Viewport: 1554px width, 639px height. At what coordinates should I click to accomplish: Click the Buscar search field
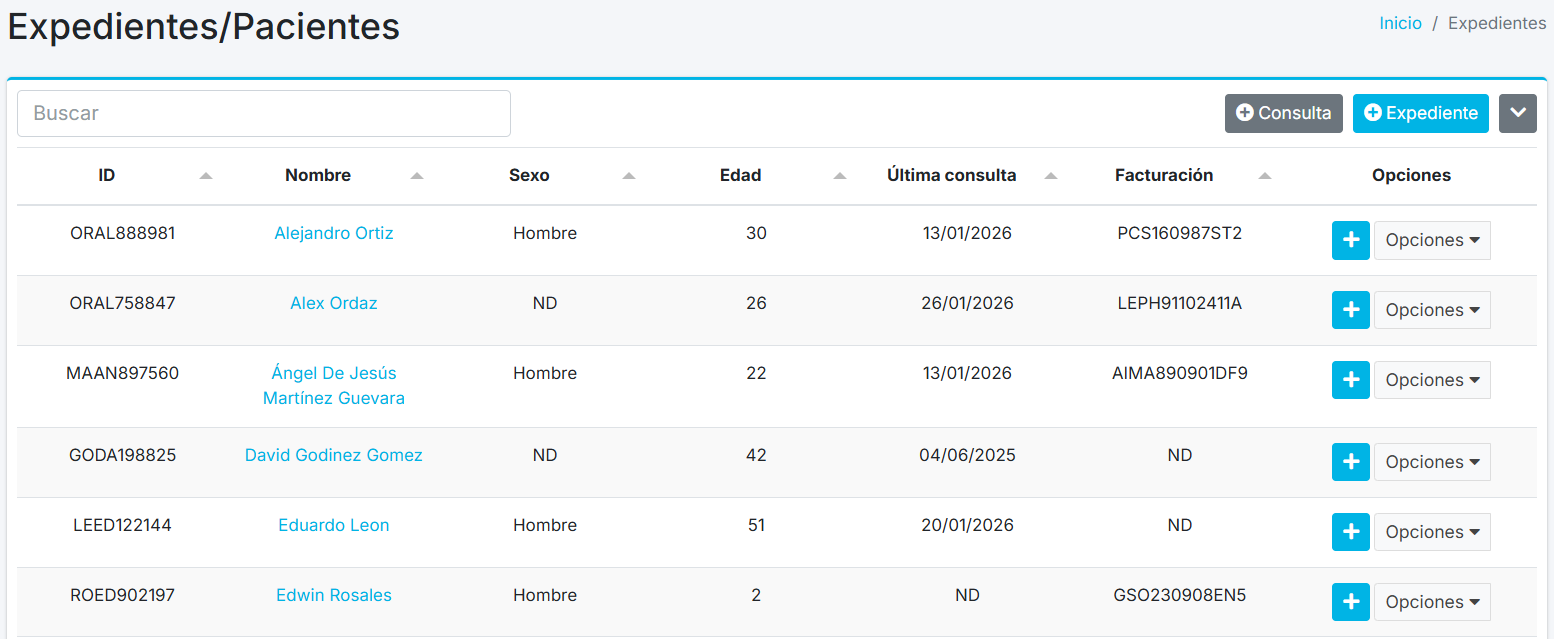(264, 113)
